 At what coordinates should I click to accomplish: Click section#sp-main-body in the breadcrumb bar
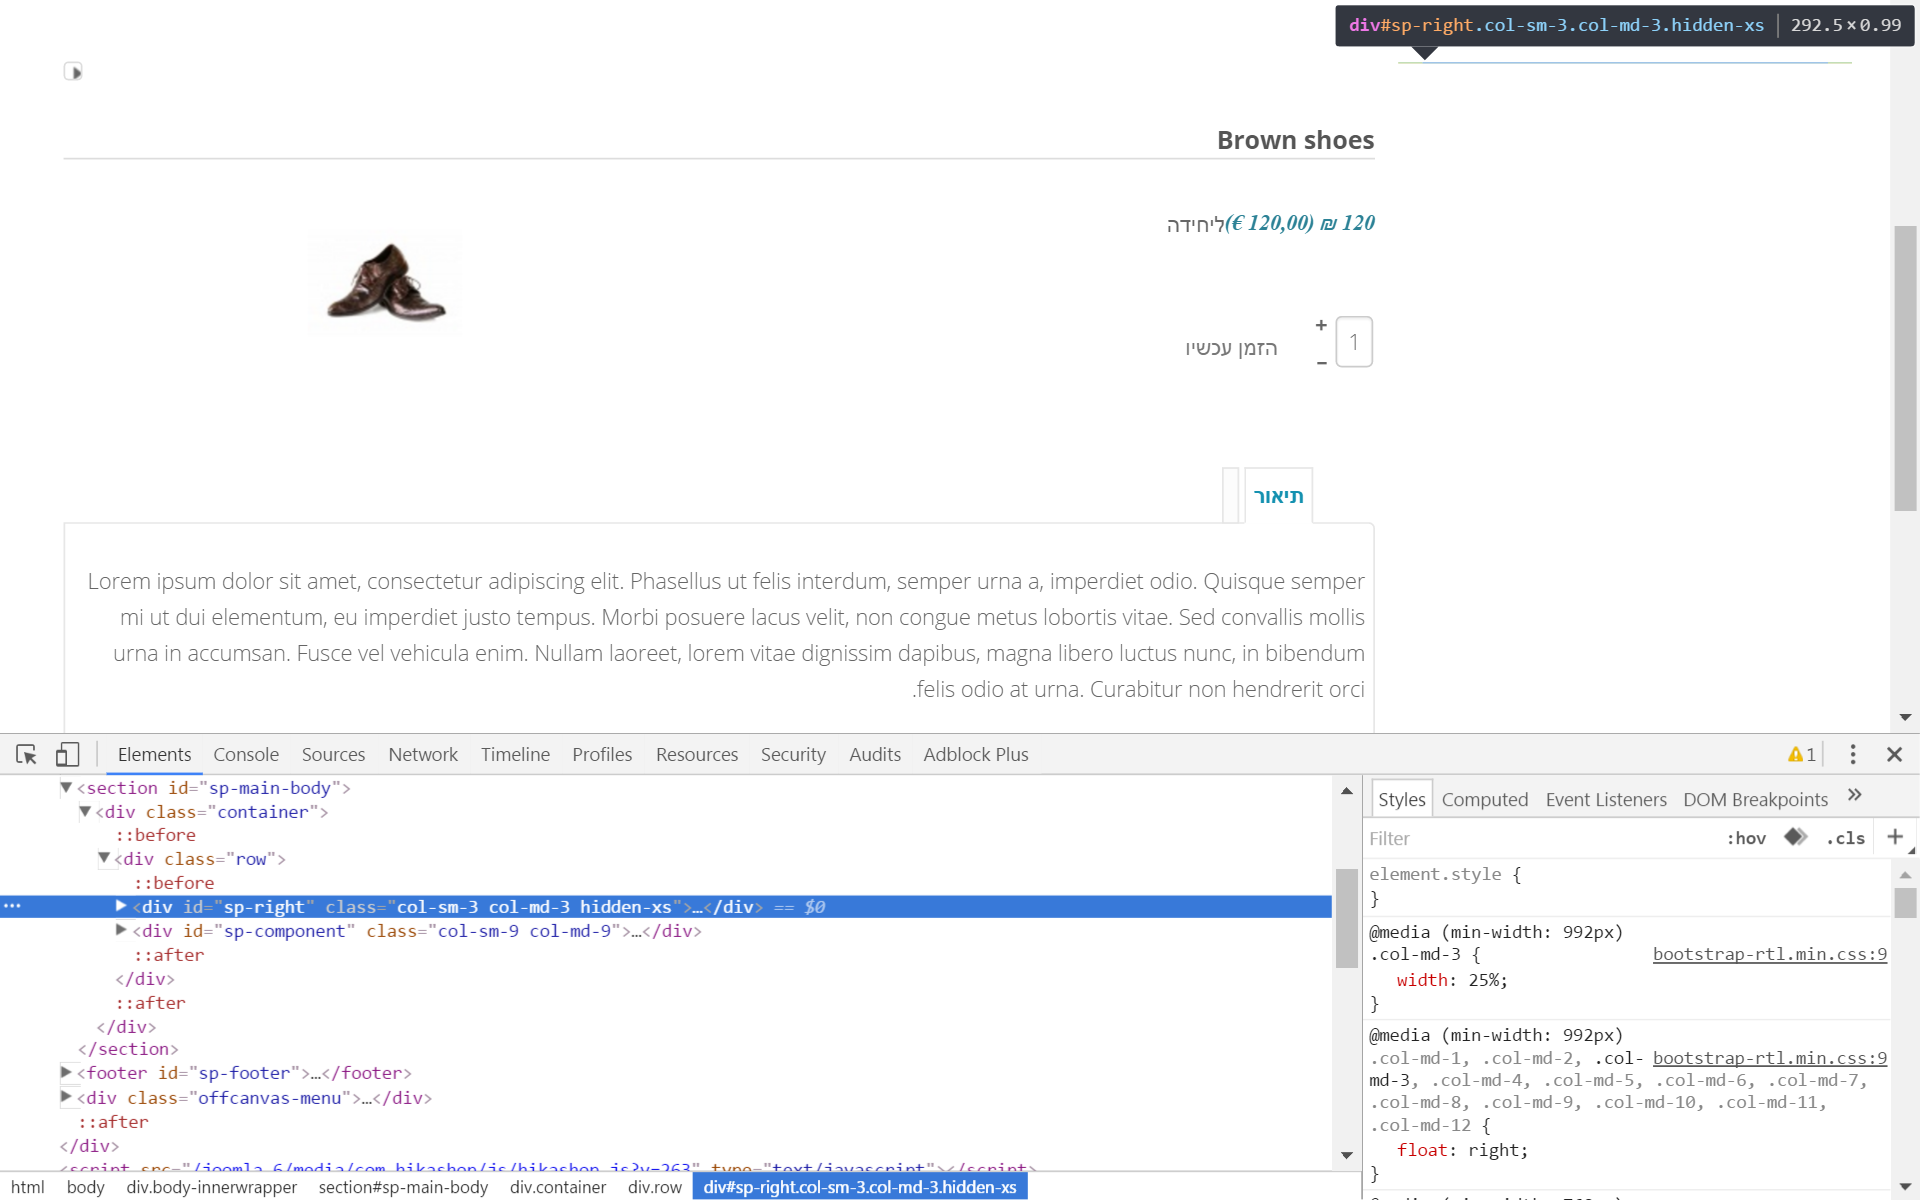(403, 1187)
